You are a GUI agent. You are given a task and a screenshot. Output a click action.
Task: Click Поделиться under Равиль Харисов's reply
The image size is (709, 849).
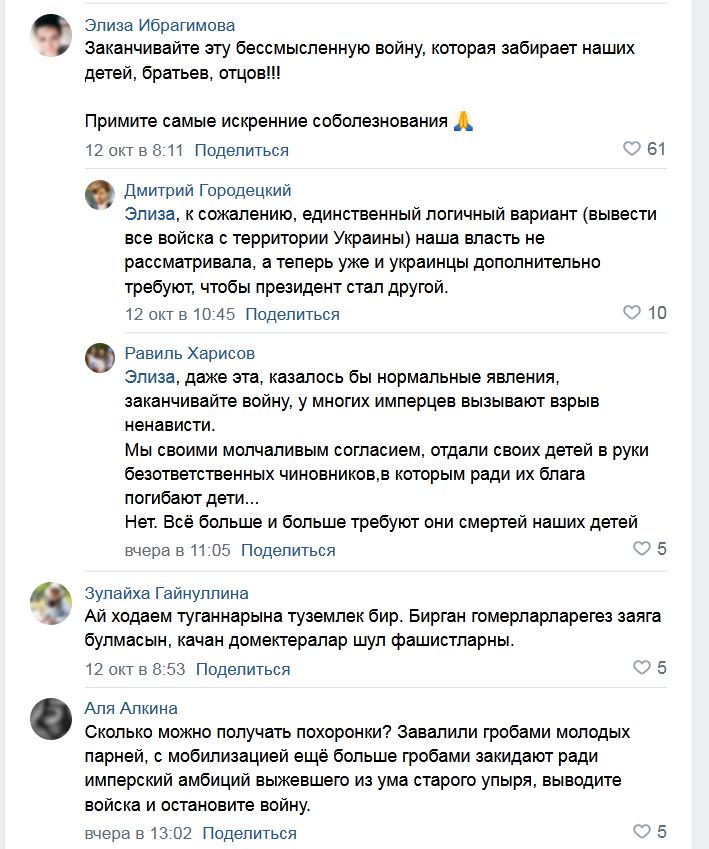(288, 550)
